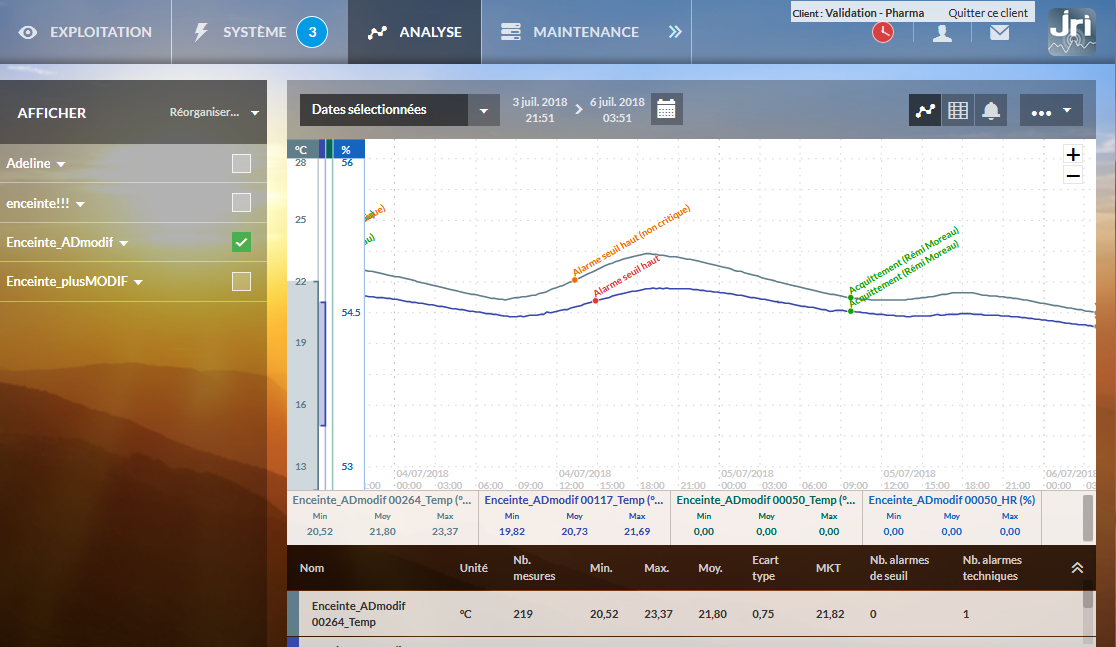
Task: Click the red Alarme seuil haut marker
Action: click(x=596, y=300)
